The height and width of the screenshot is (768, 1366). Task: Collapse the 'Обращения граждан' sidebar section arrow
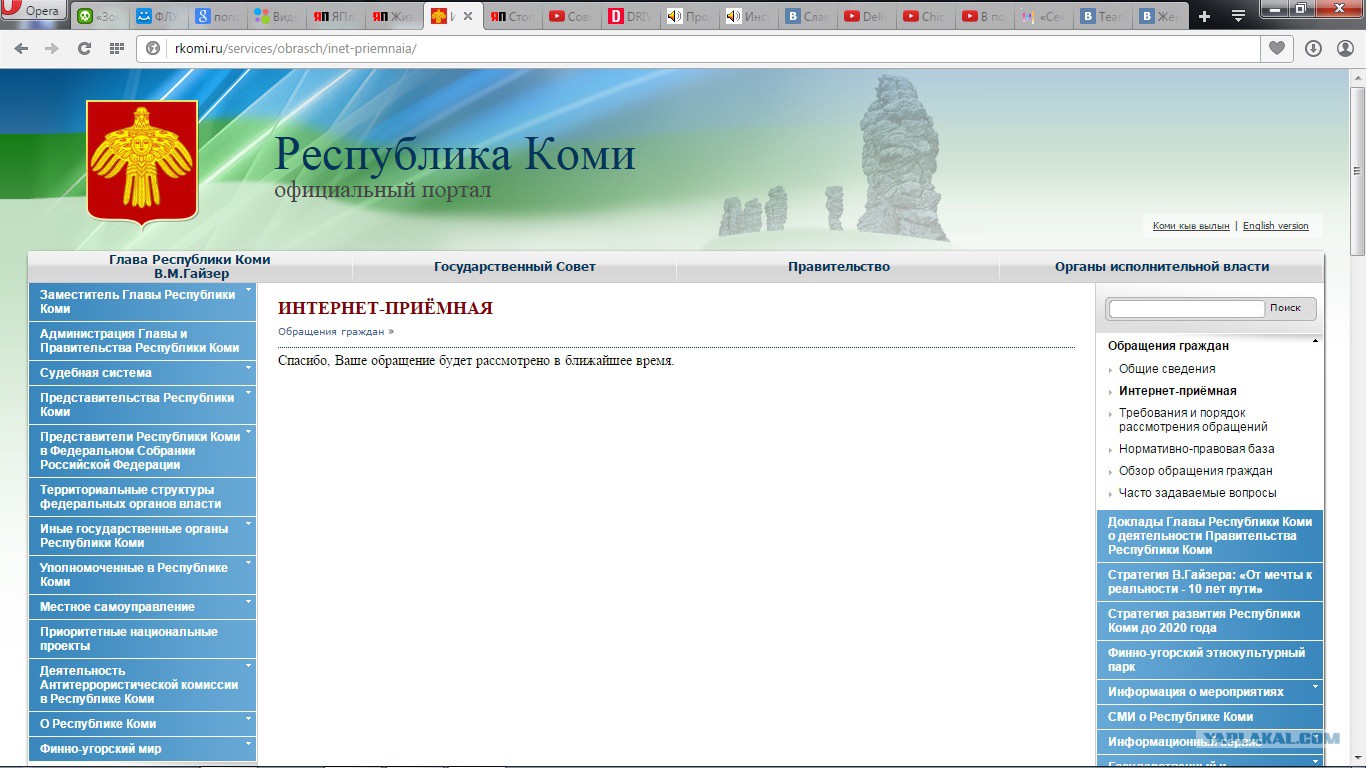[x=1315, y=342]
